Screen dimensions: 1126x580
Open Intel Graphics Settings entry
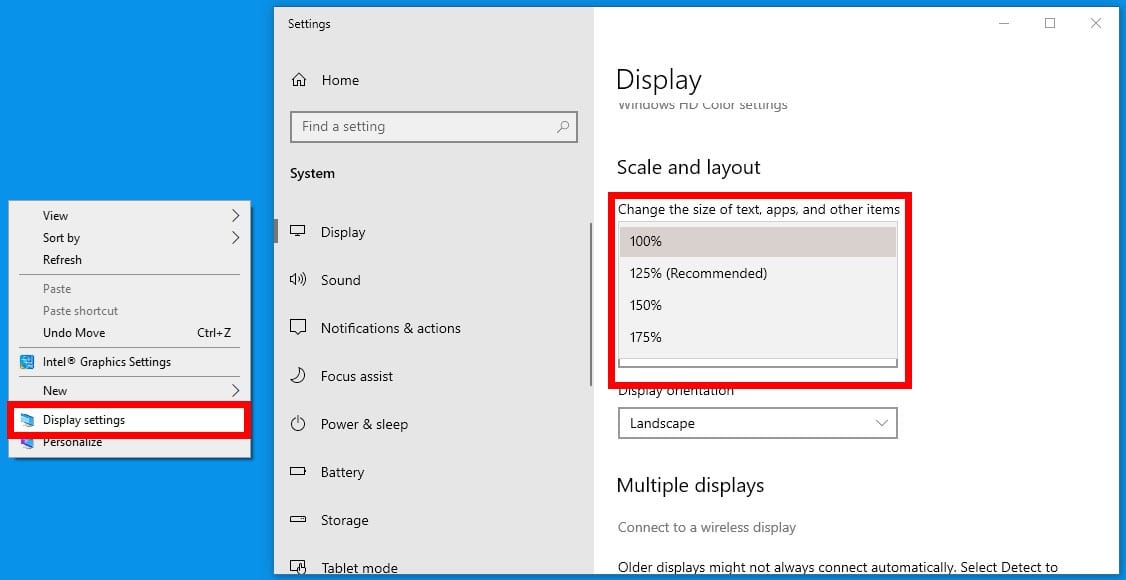tap(106, 362)
